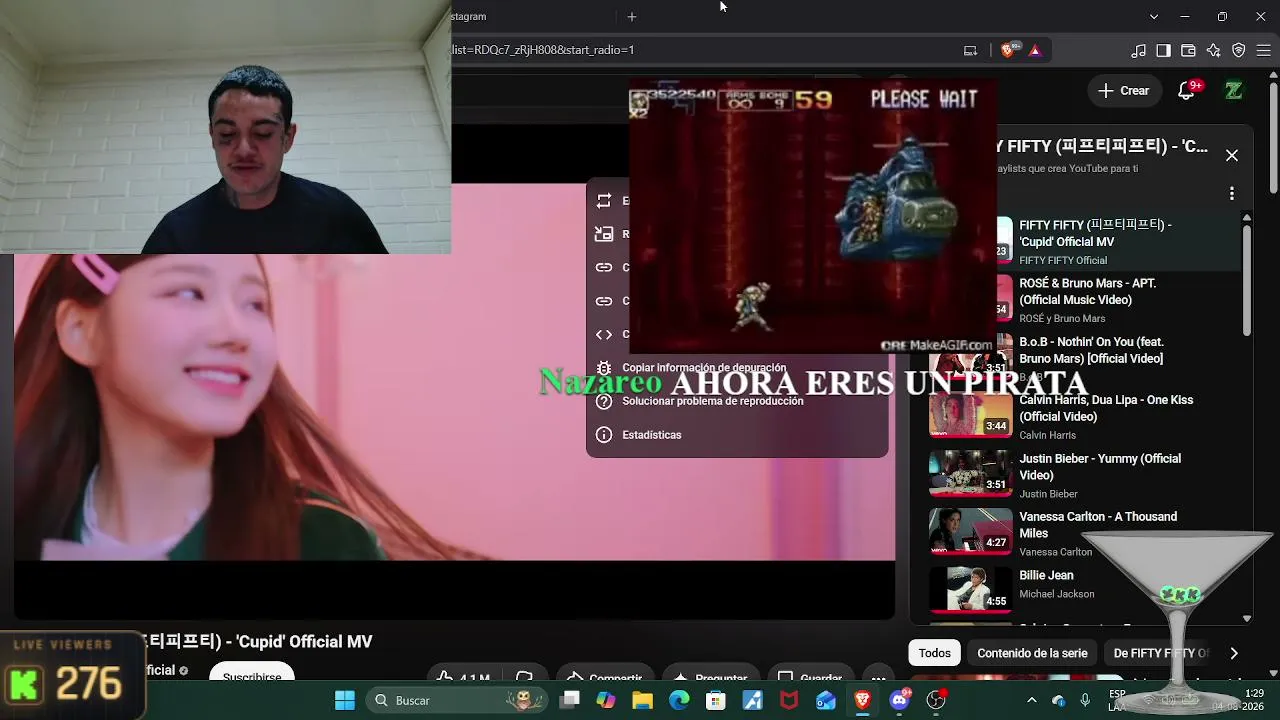Click Vanessa Carlton - A Thousand Miles title
This screenshot has height=720, width=1280.
(x=1098, y=525)
